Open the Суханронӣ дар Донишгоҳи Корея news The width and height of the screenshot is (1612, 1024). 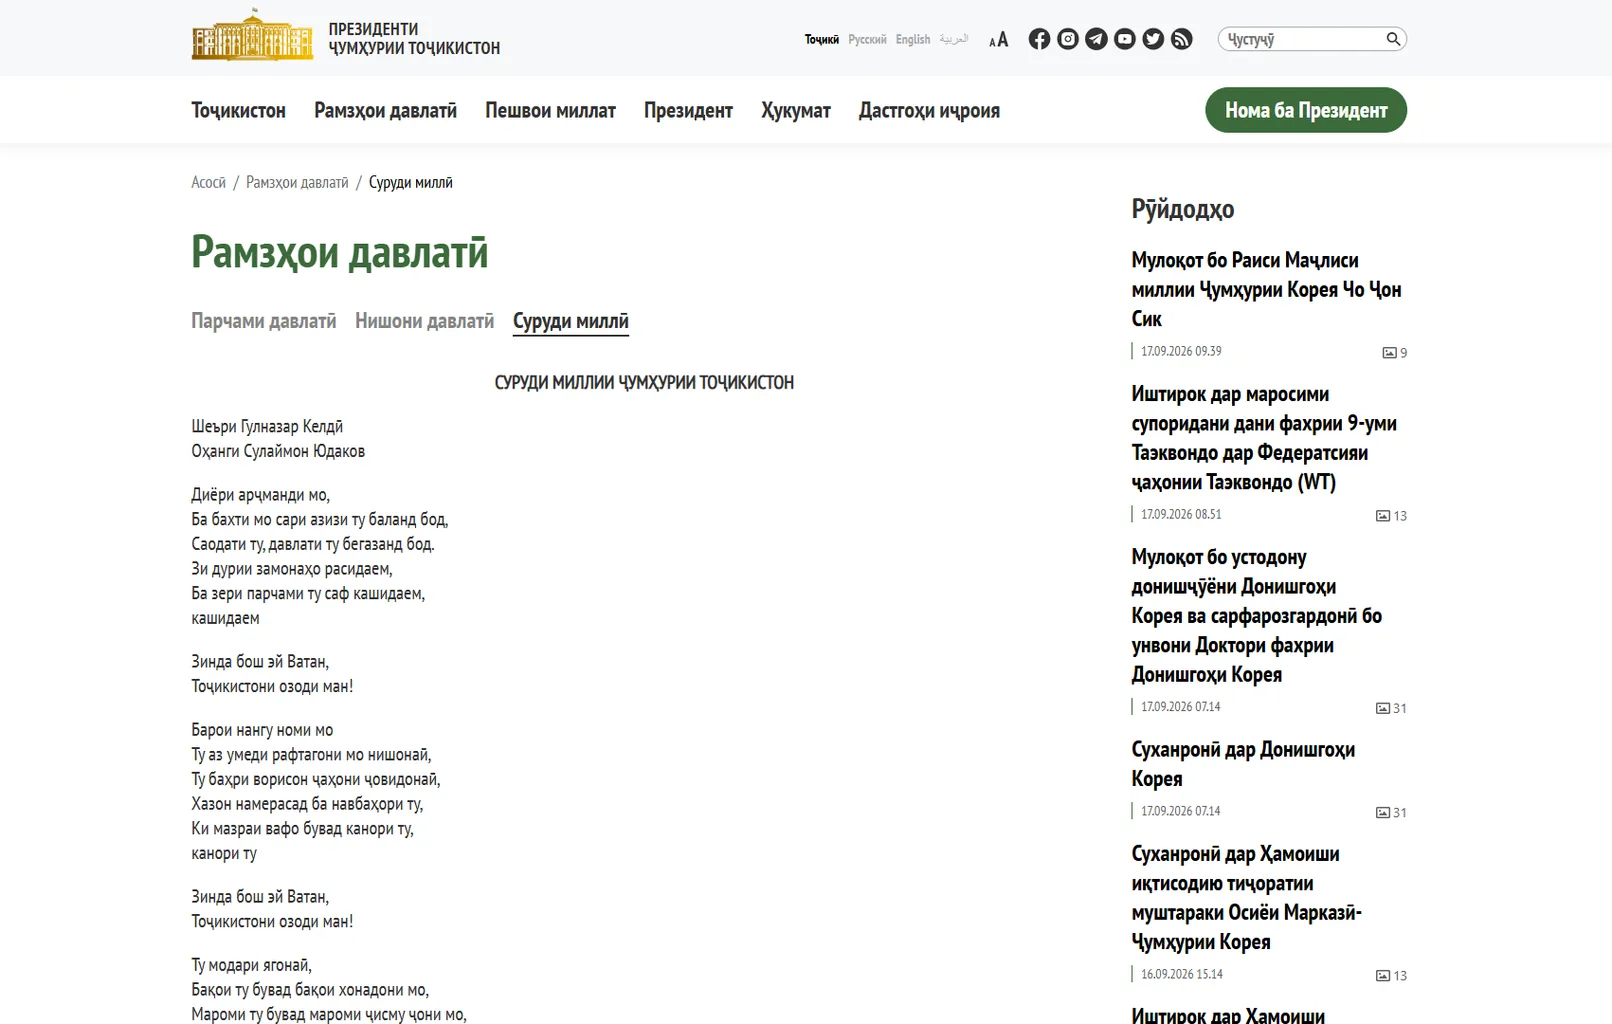click(1243, 764)
